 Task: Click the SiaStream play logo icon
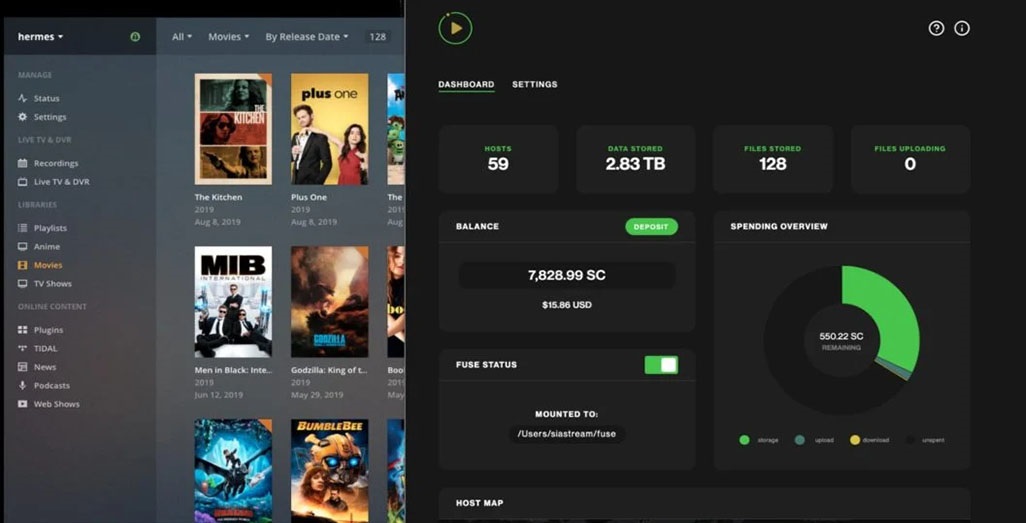click(x=455, y=28)
